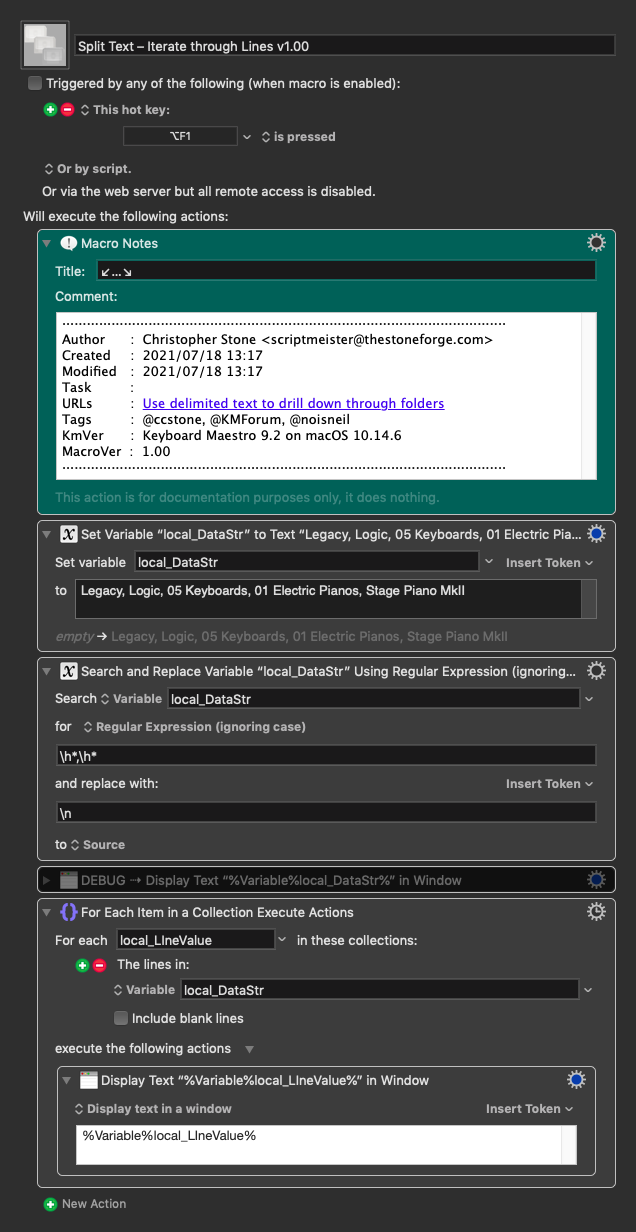Collapse the Set Variable local_DataStr action
This screenshot has height=1232, width=636.
point(45,534)
